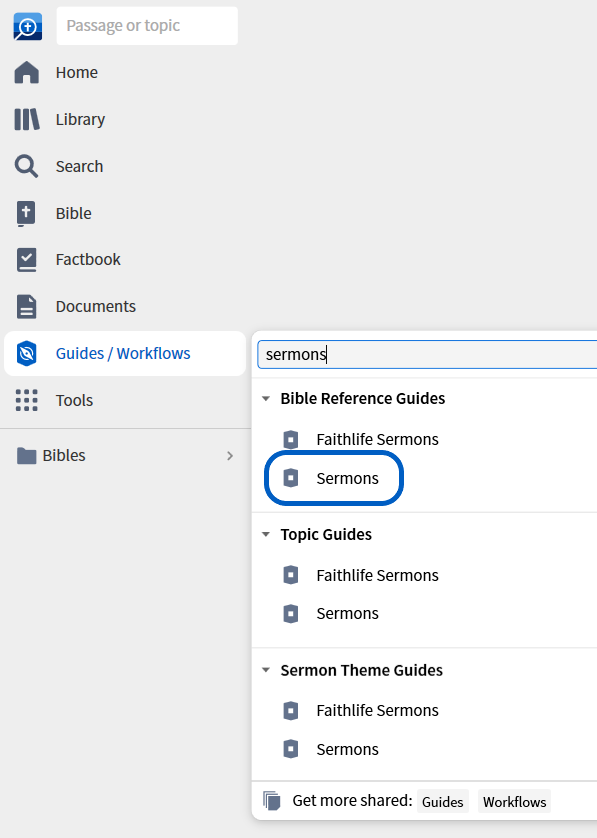Open Faithlife Sermons text in Sermon Theme Guides
This screenshot has width=597, height=838.
tap(377, 711)
